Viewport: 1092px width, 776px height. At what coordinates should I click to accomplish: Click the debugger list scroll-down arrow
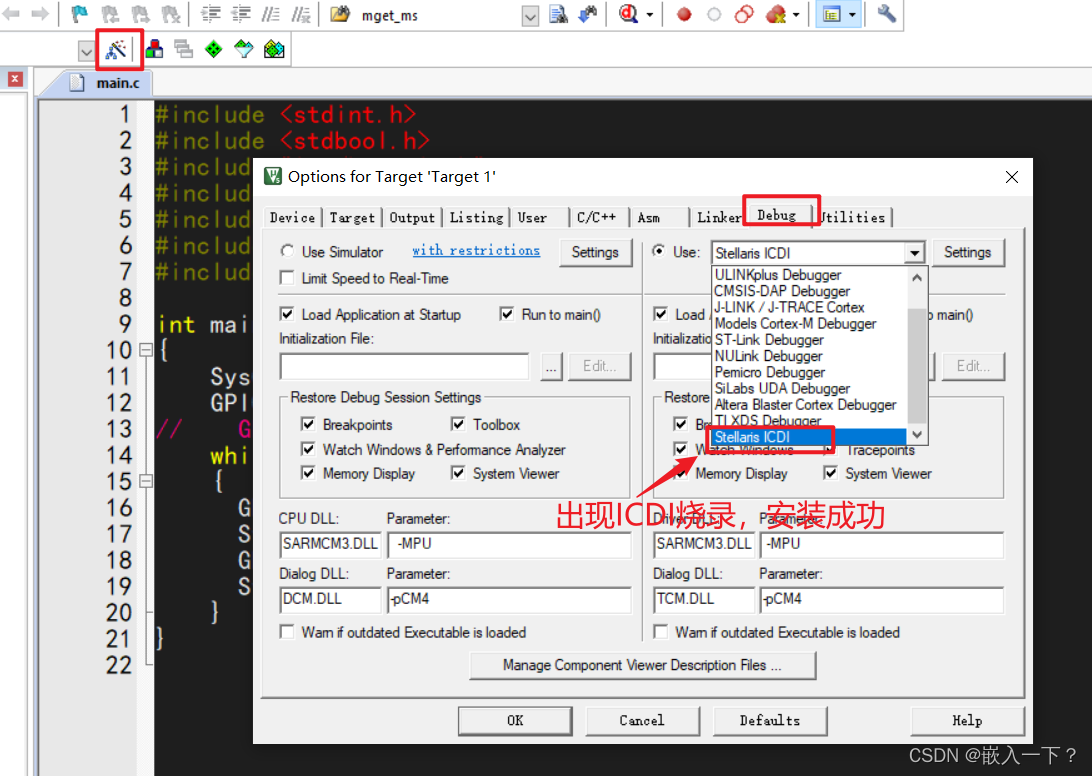tap(917, 435)
